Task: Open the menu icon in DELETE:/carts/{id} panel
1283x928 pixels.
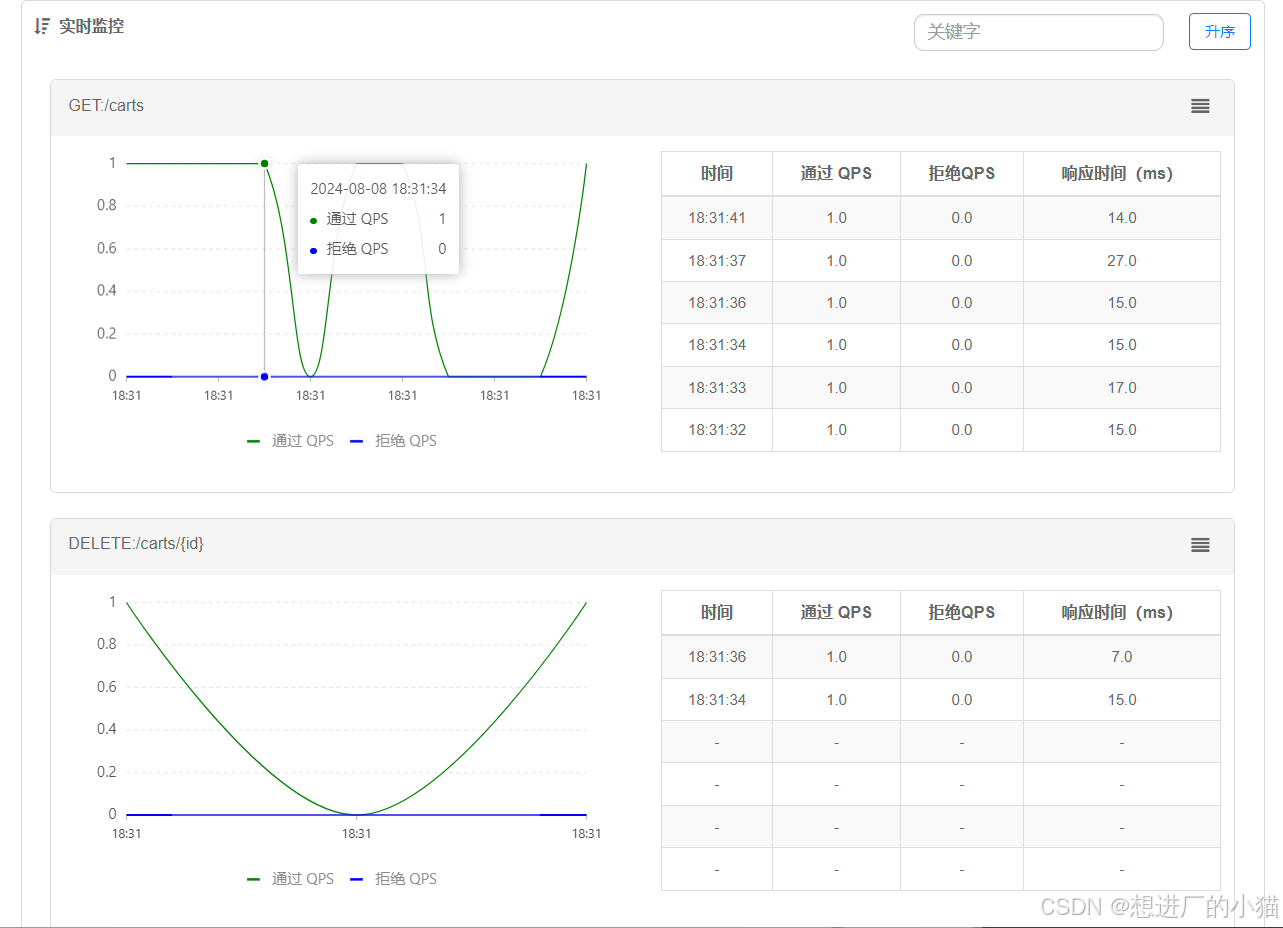Action: [1200, 545]
